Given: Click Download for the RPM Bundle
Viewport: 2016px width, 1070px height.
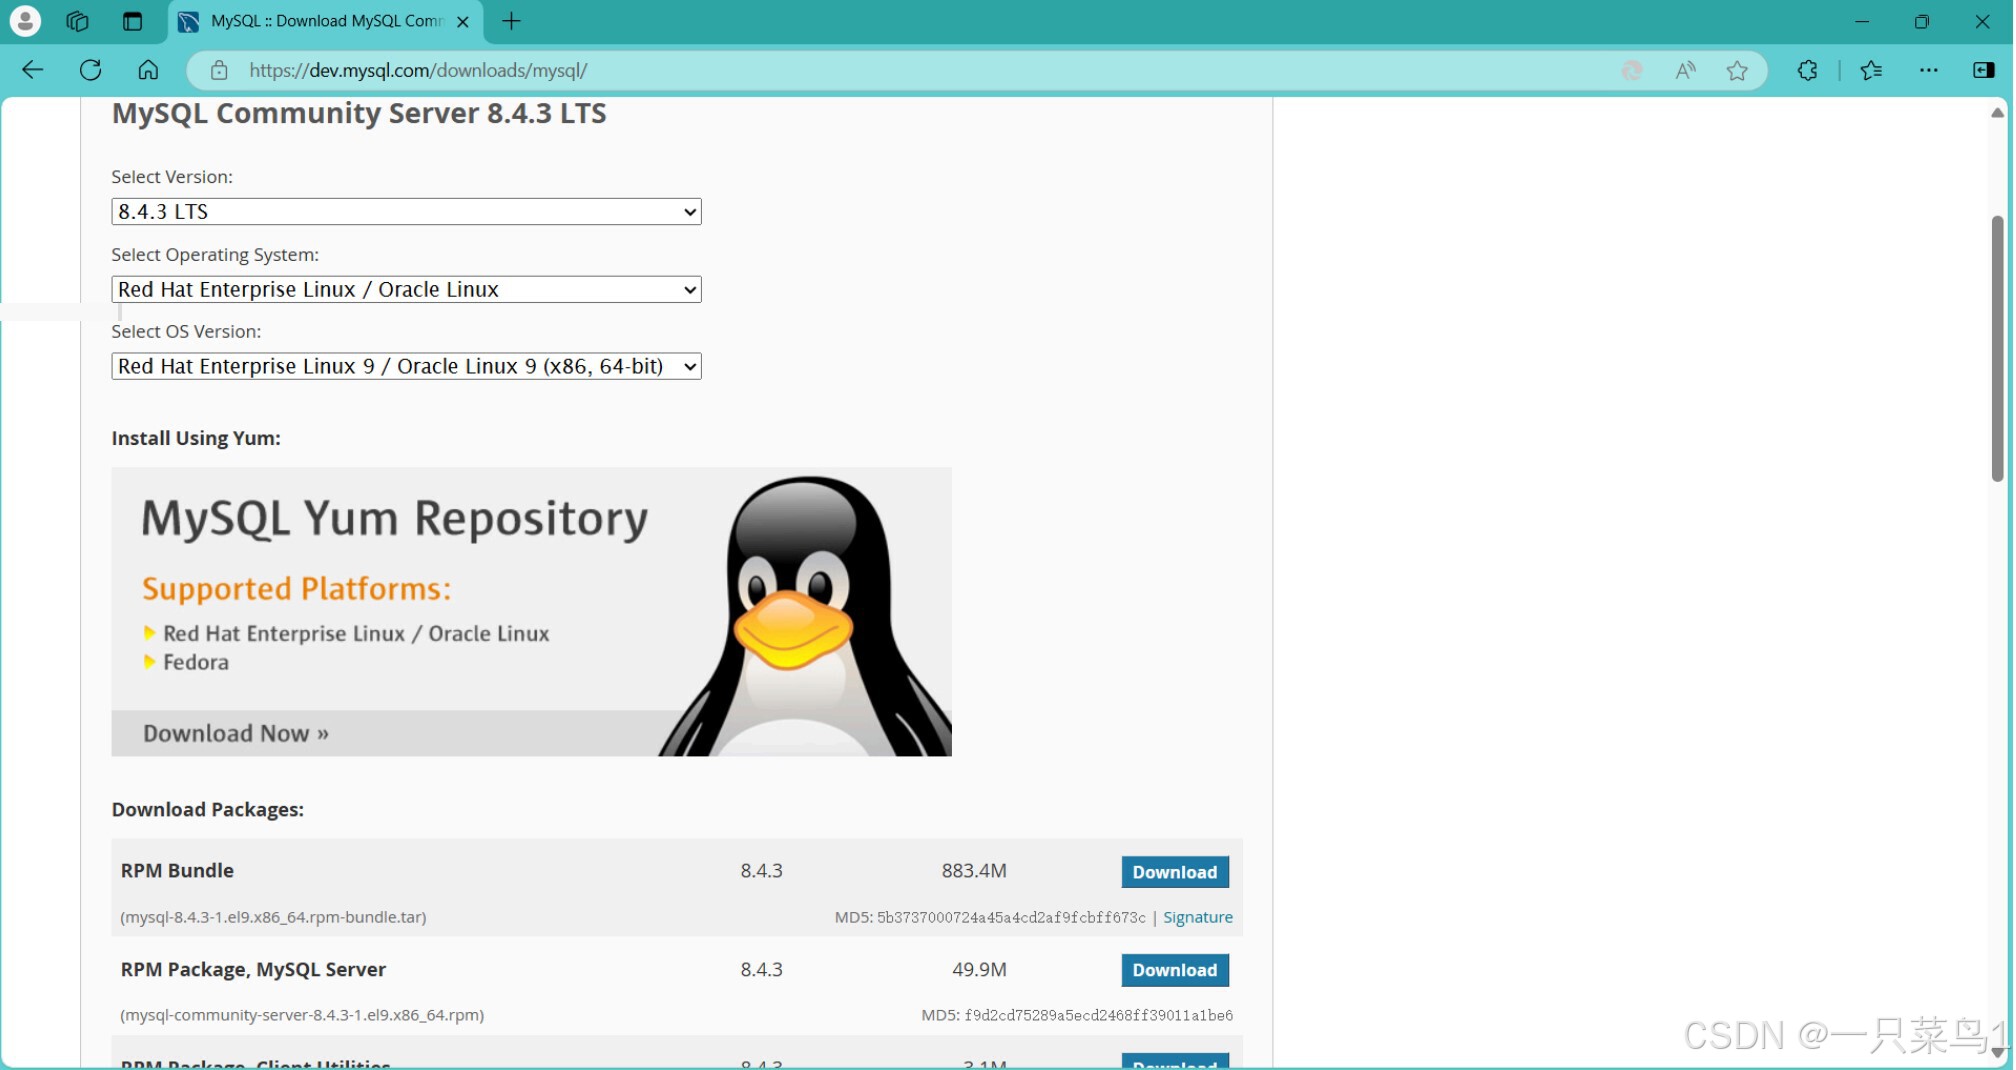Looking at the screenshot, I should 1174,872.
